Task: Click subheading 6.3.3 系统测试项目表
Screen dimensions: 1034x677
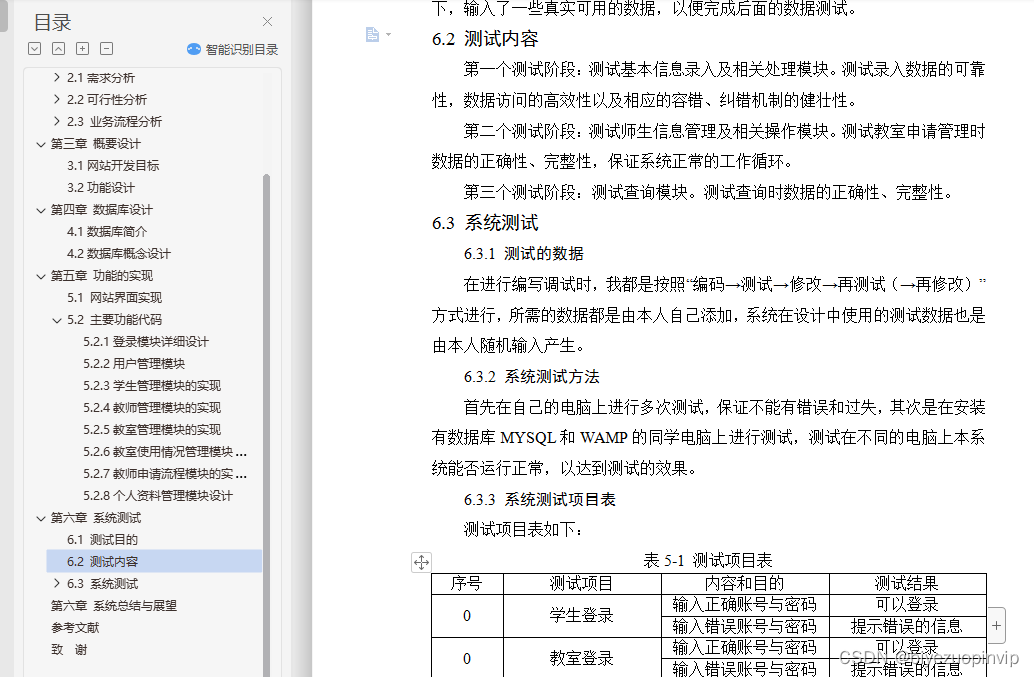Action: point(539,500)
